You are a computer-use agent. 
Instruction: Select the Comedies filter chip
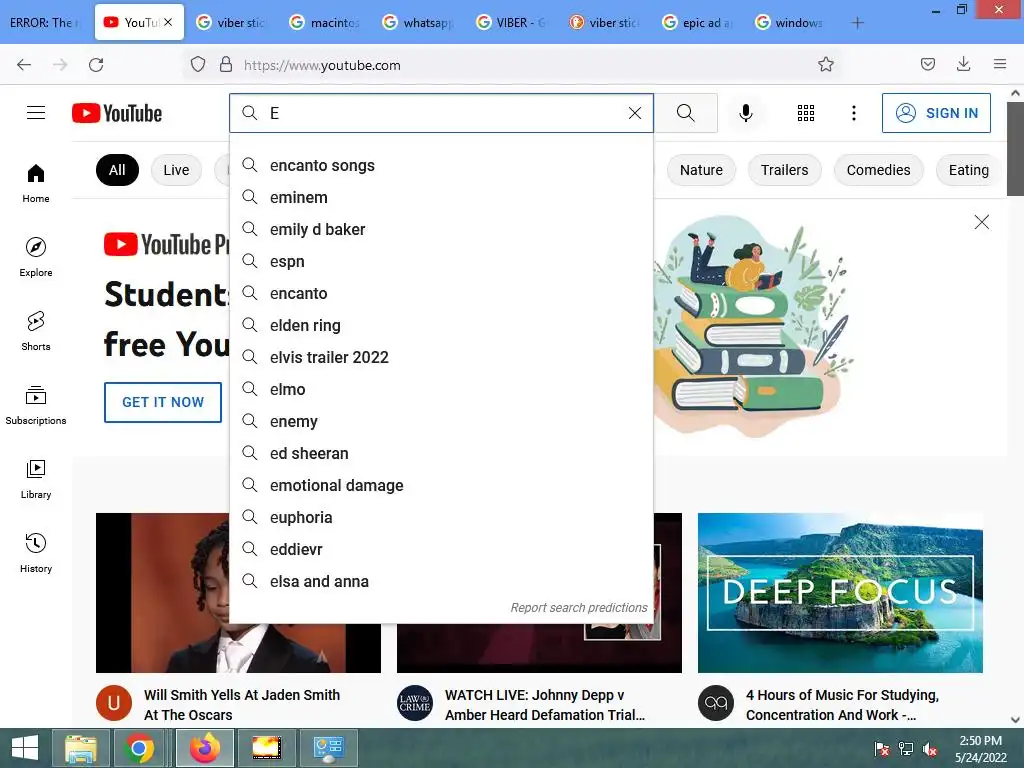[878, 170]
